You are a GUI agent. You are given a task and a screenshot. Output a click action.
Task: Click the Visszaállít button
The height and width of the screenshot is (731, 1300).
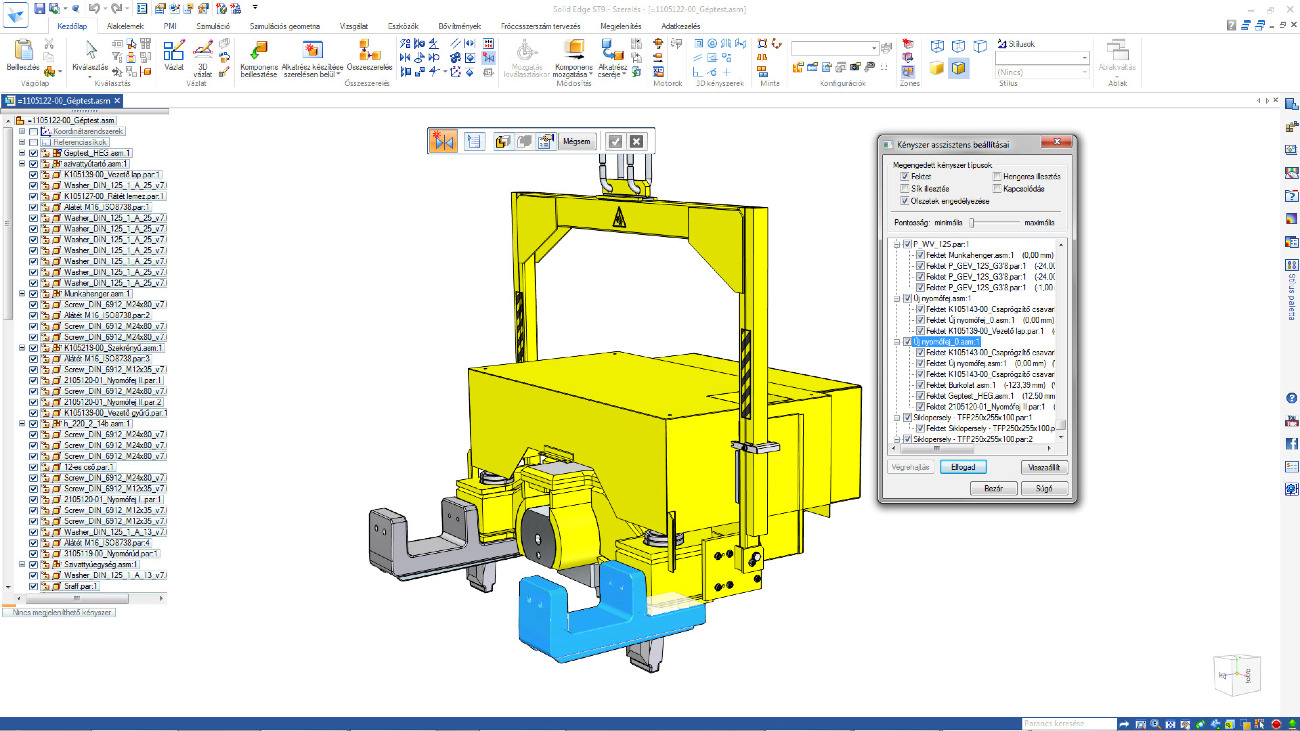click(x=1045, y=467)
